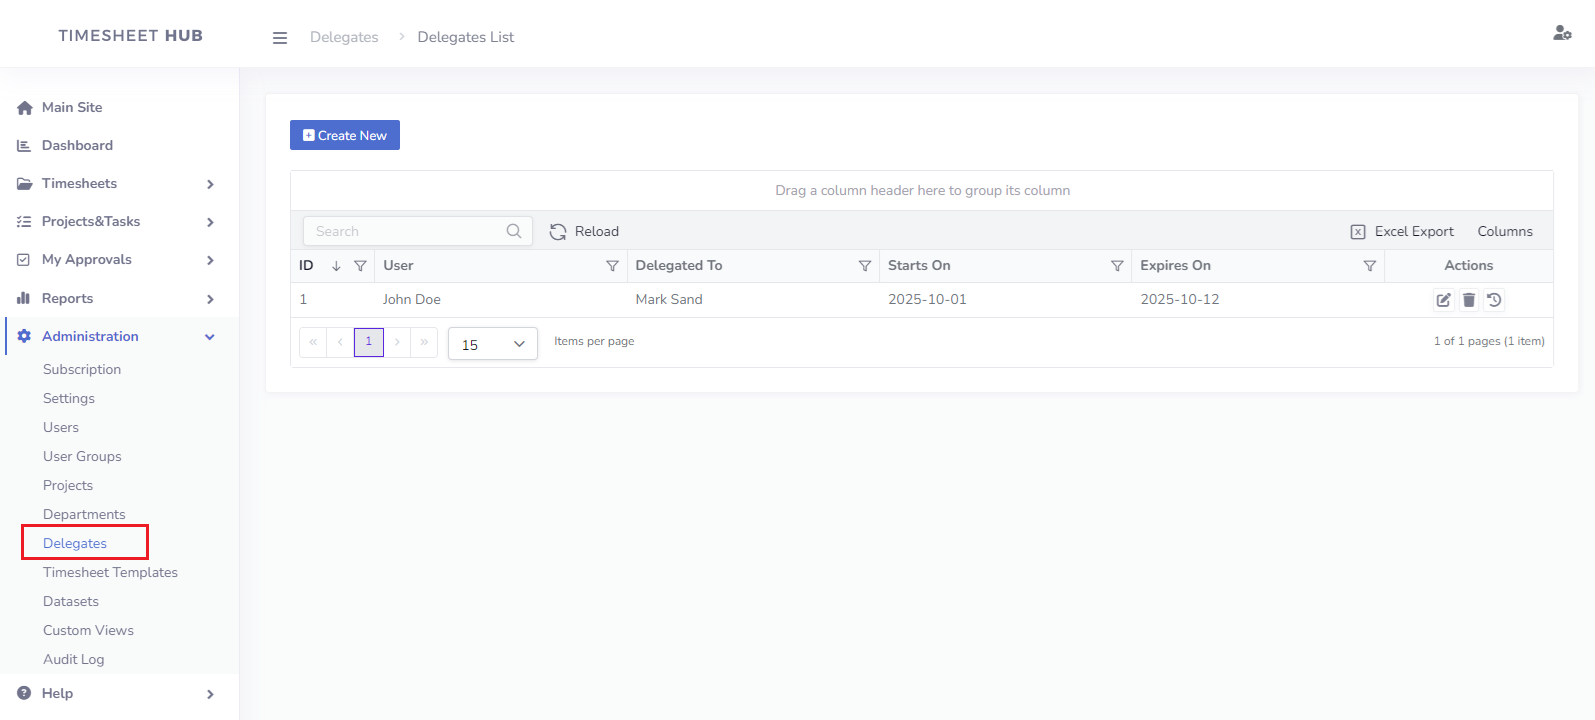Toggle the hamburger sidebar menu icon
This screenshot has width=1595, height=720.
(x=280, y=38)
